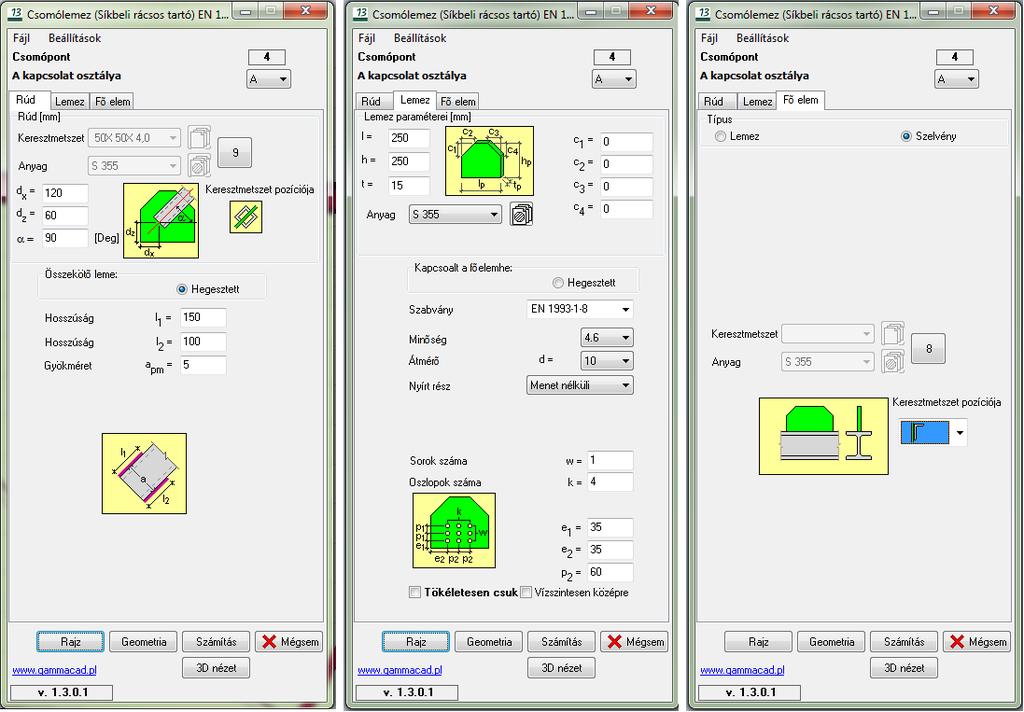Open connection class dropdown in right window

click(x=956, y=79)
